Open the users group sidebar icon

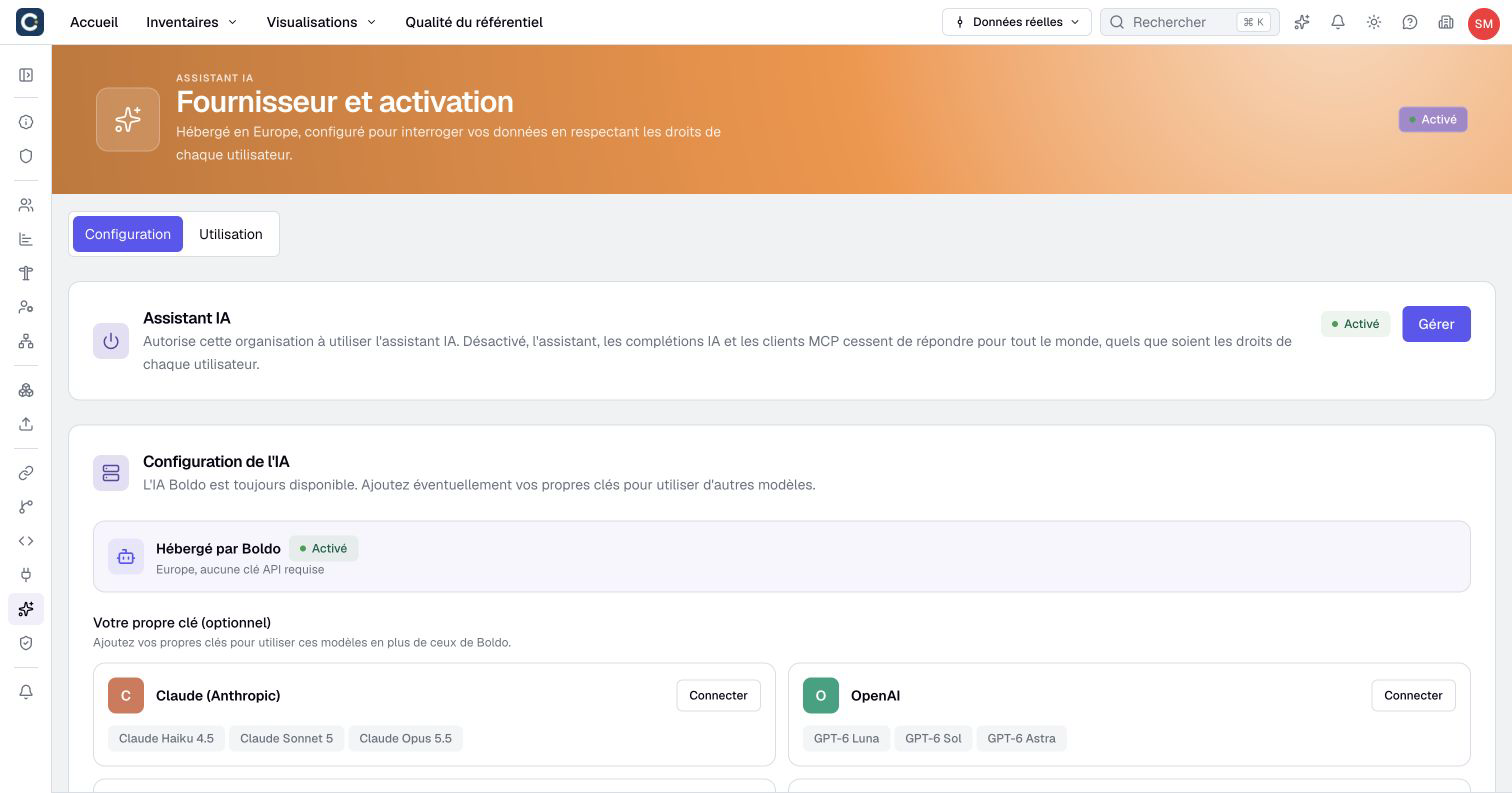point(26,205)
